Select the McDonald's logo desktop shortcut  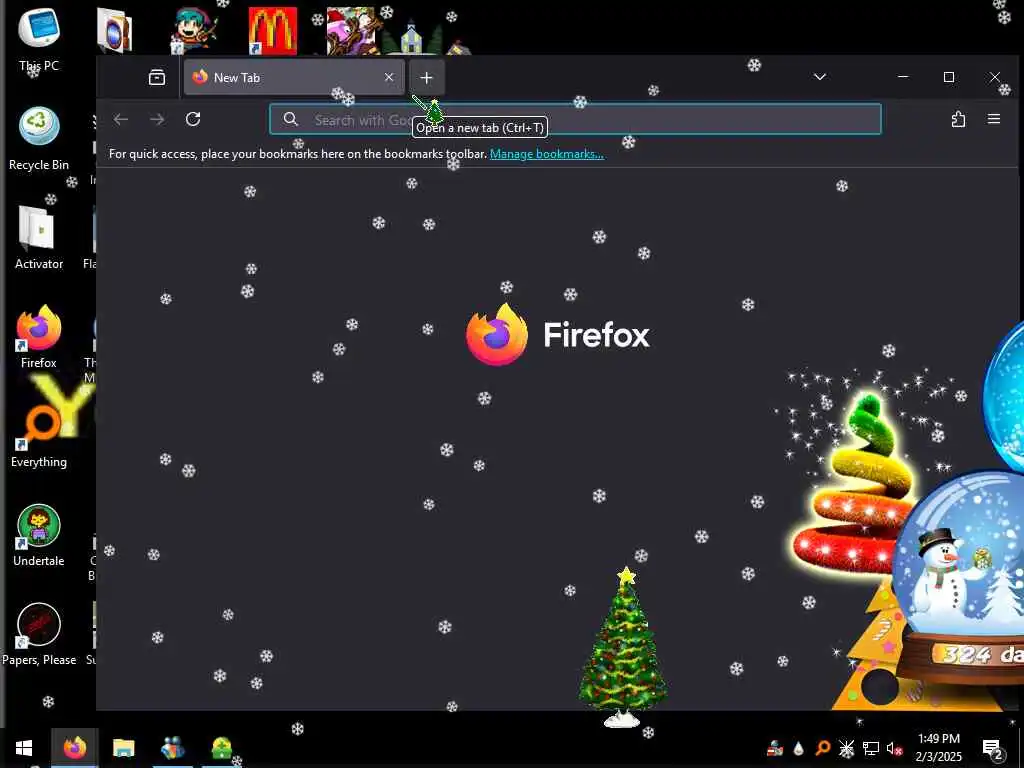[x=272, y=31]
